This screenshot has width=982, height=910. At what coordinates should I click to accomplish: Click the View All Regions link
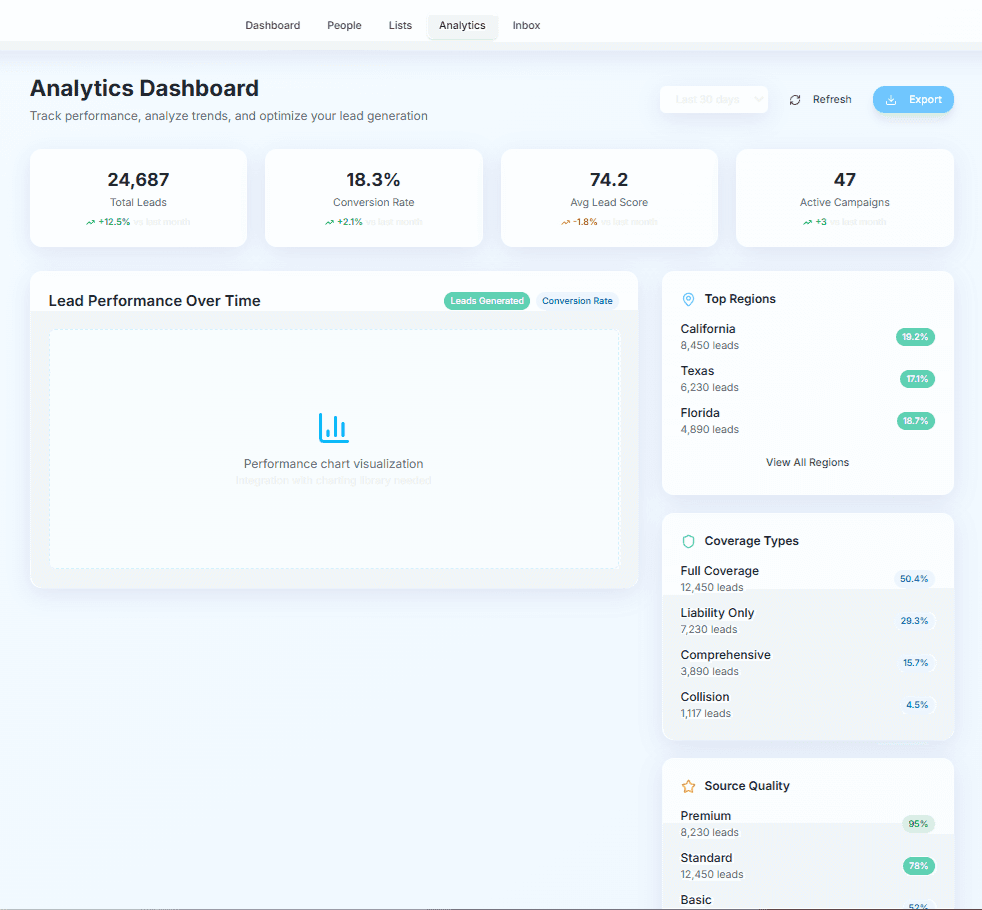[x=807, y=462]
